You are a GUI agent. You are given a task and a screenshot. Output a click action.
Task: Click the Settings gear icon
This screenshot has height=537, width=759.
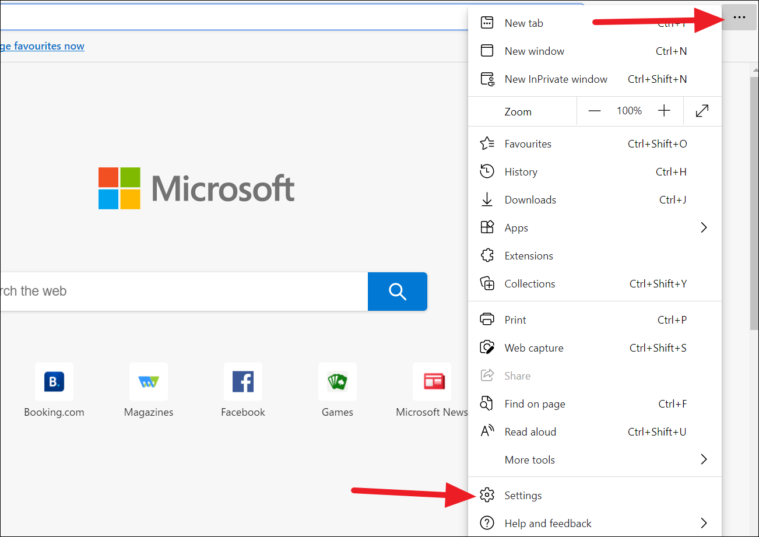487,495
